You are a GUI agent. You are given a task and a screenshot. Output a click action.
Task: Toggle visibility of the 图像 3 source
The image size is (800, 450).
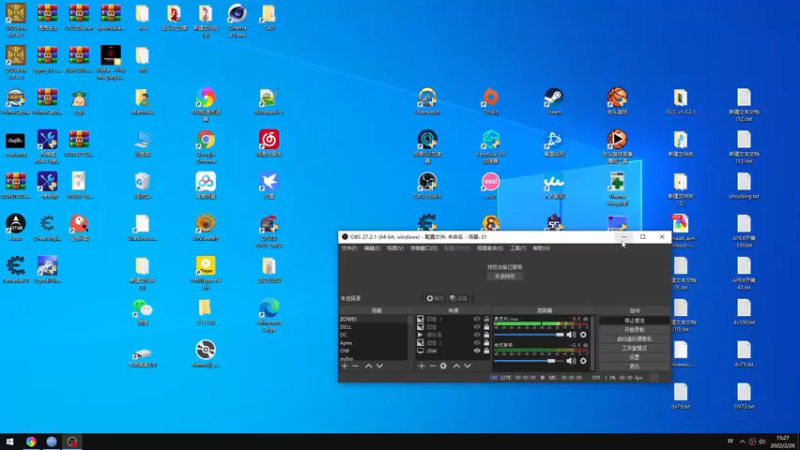(x=477, y=319)
